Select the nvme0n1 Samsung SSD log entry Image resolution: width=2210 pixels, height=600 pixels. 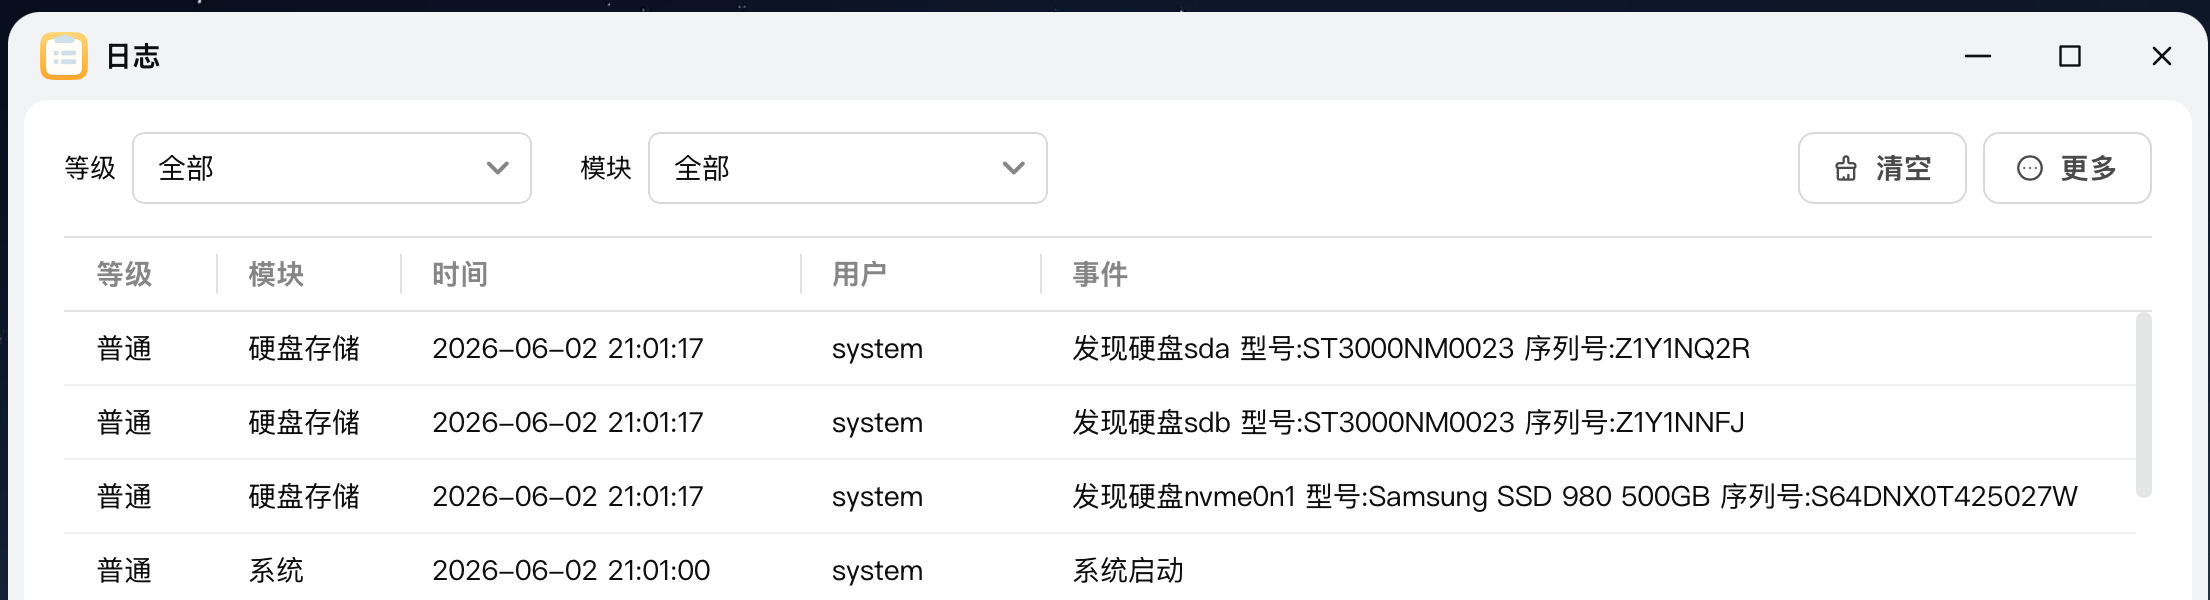(x=1100, y=496)
